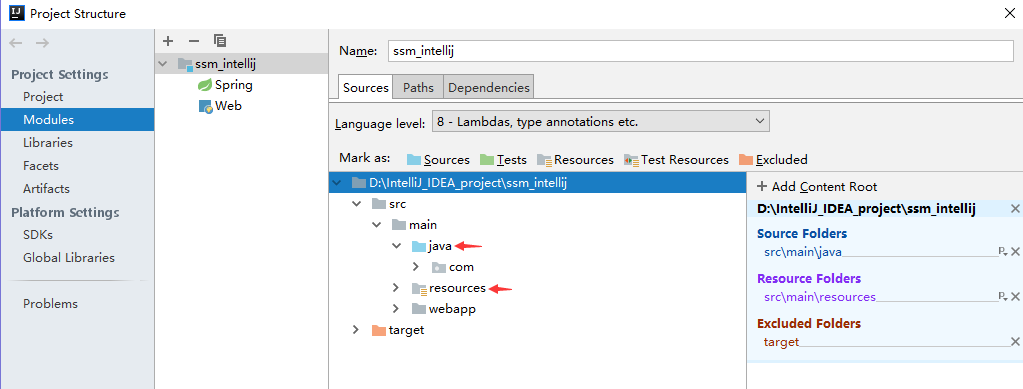Mark as Tests folder icon
This screenshot has height=389, width=1023.
point(487,160)
